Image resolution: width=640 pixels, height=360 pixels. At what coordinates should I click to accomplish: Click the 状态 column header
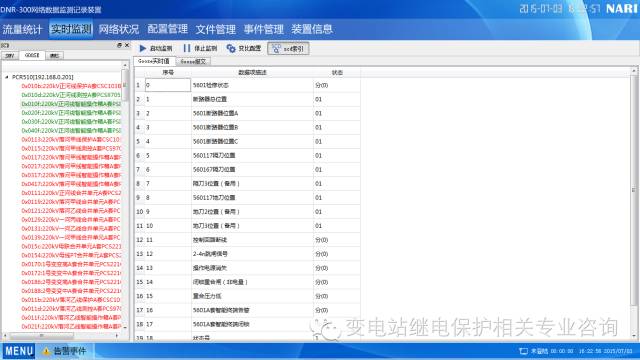coord(337,72)
